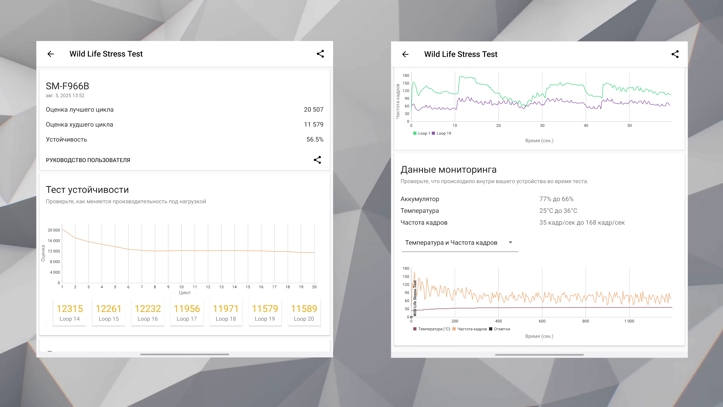The width and height of the screenshot is (723, 407).
Task: Click the best loop score 20 507
Action: tap(314, 110)
